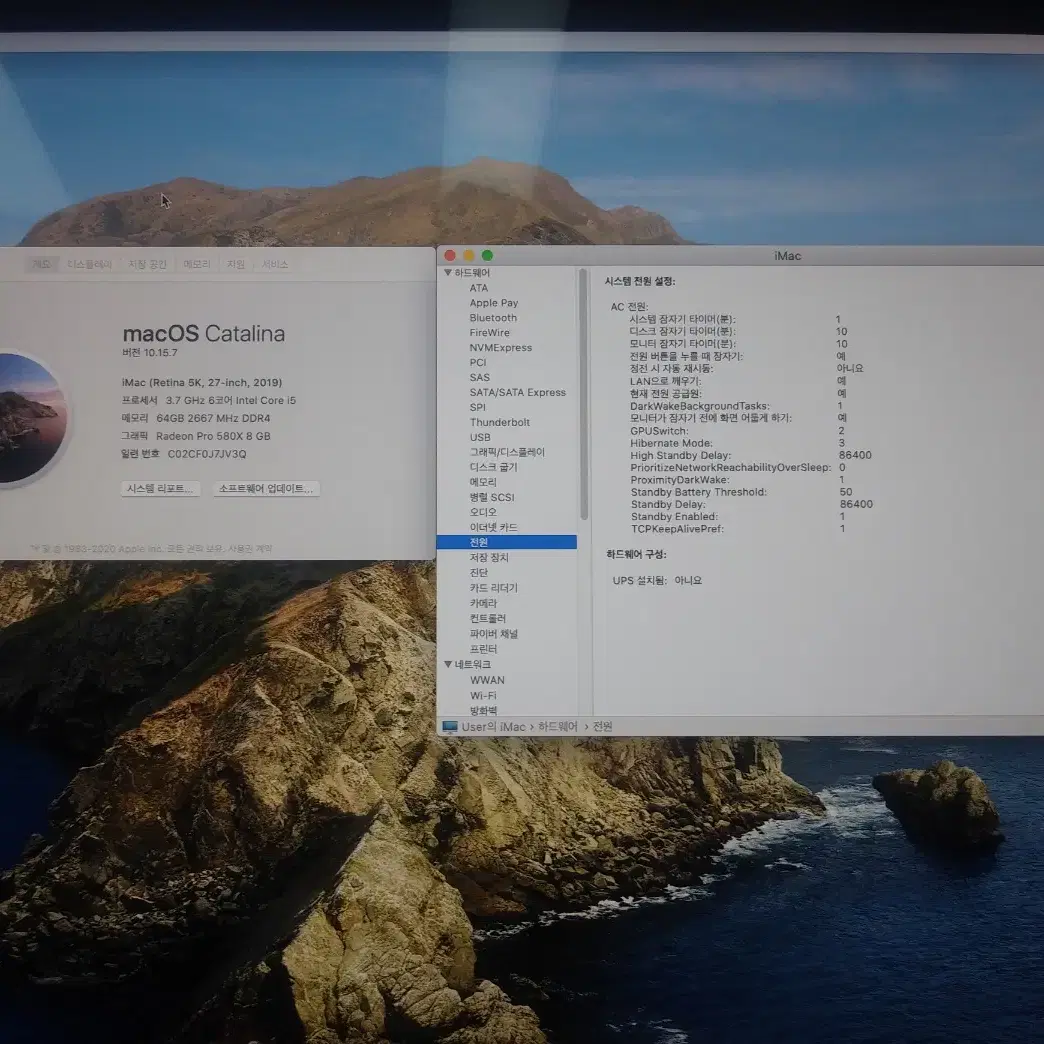
Task: Select 오디오 in the sidebar
Action: click(x=483, y=512)
